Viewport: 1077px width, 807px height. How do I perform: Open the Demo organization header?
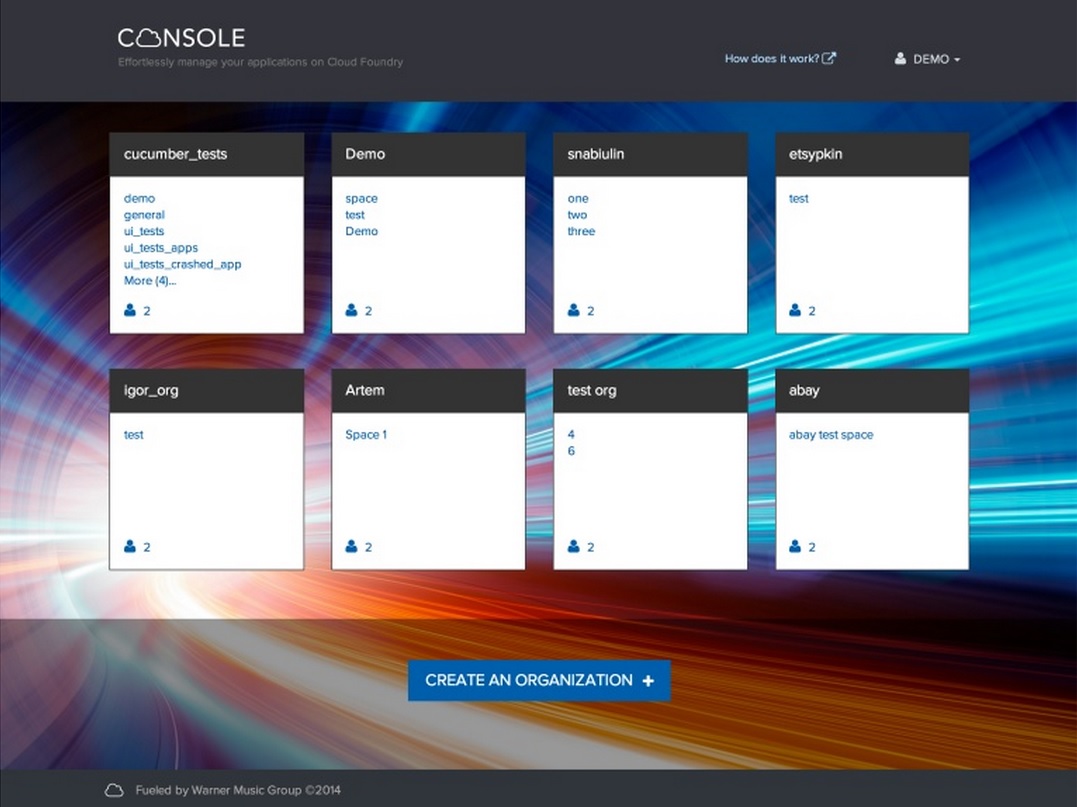[429, 155]
